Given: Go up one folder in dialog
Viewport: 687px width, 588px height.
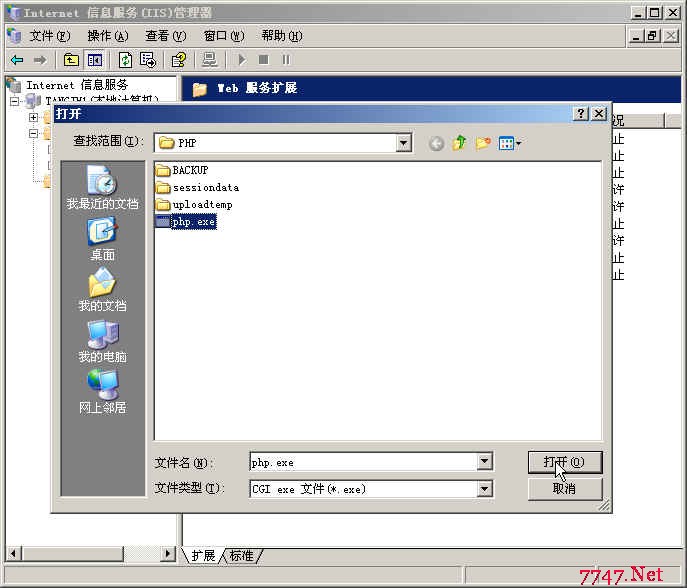Looking at the screenshot, I should pos(459,143).
